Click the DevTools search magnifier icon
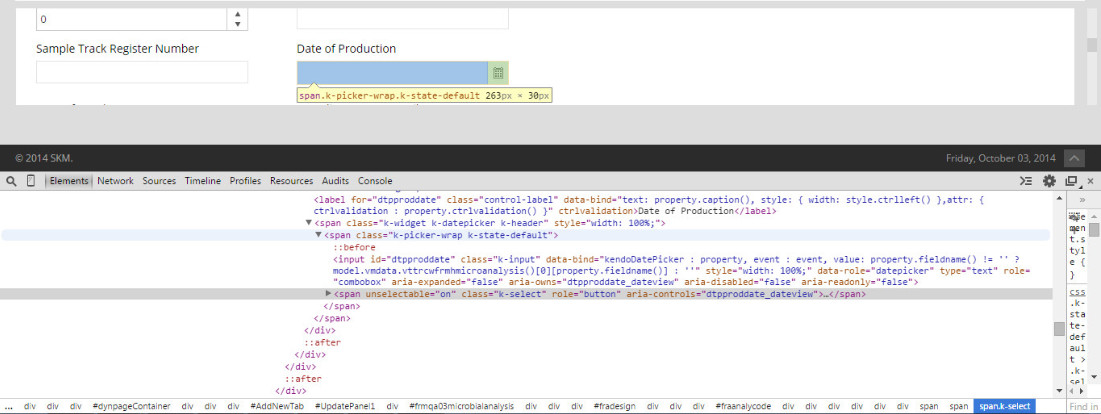The width and height of the screenshot is (1101, 414). tap(11, 181)
